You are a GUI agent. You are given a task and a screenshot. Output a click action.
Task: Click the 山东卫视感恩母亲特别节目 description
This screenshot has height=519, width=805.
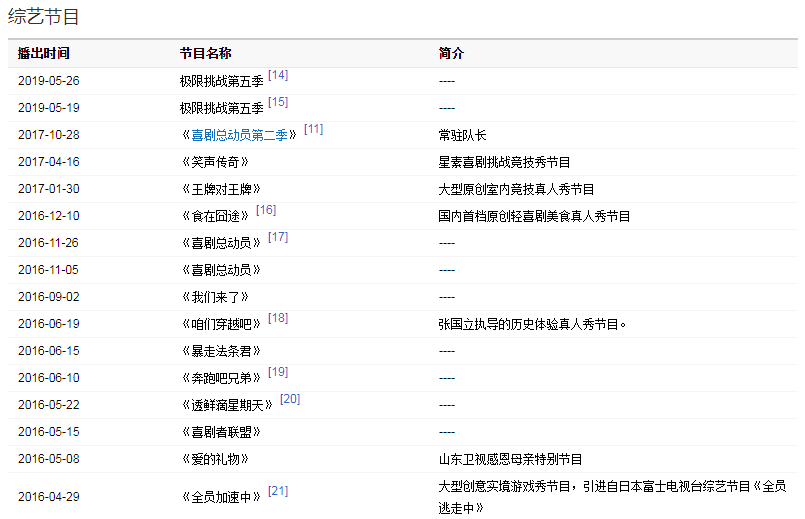[x=510, y=459]
